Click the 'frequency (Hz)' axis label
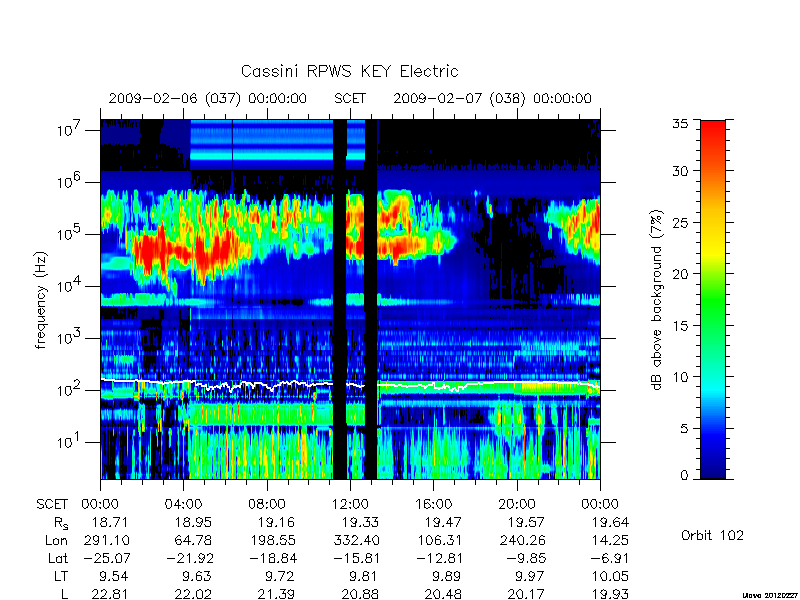Image resolution: width=800 pixels, height=600 pixels. pos(41,300)
